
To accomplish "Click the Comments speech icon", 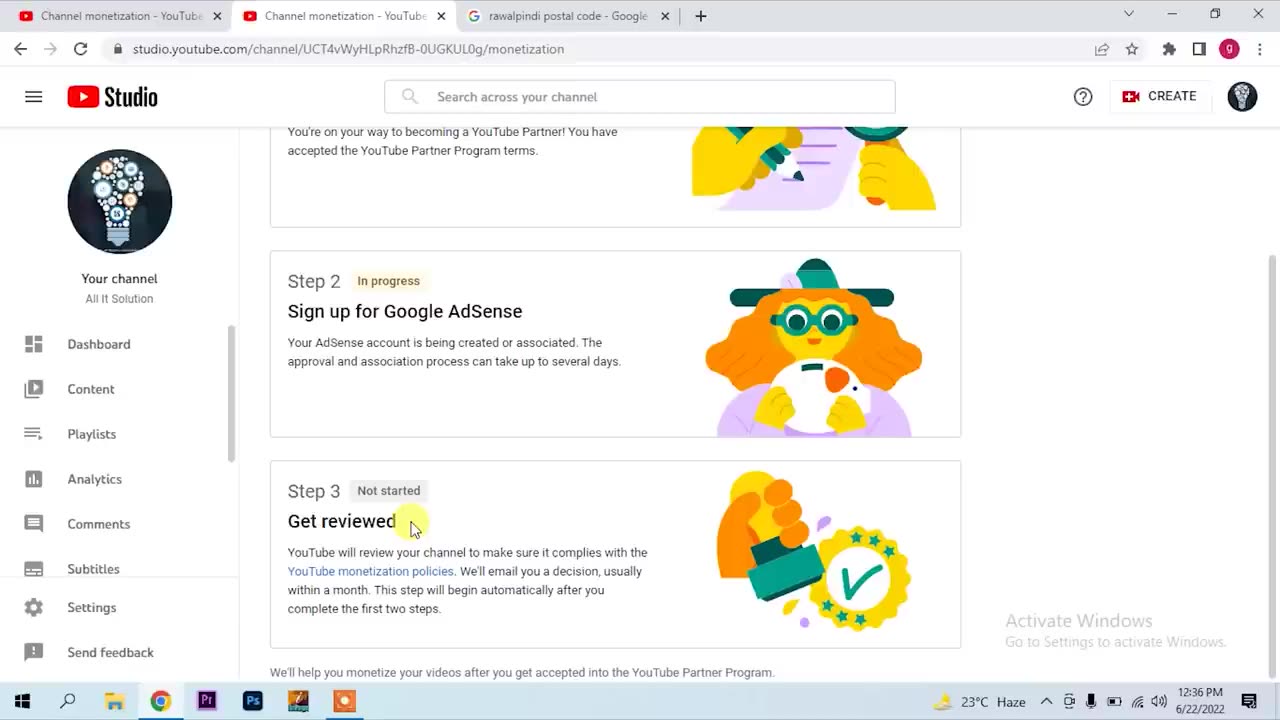I will (34, 524).
